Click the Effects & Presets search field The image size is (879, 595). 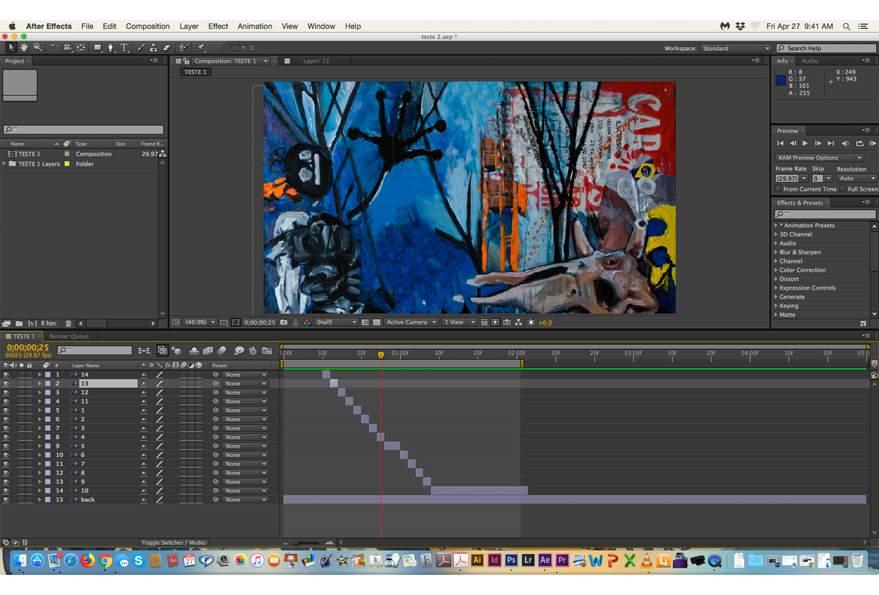click(825, 214)
